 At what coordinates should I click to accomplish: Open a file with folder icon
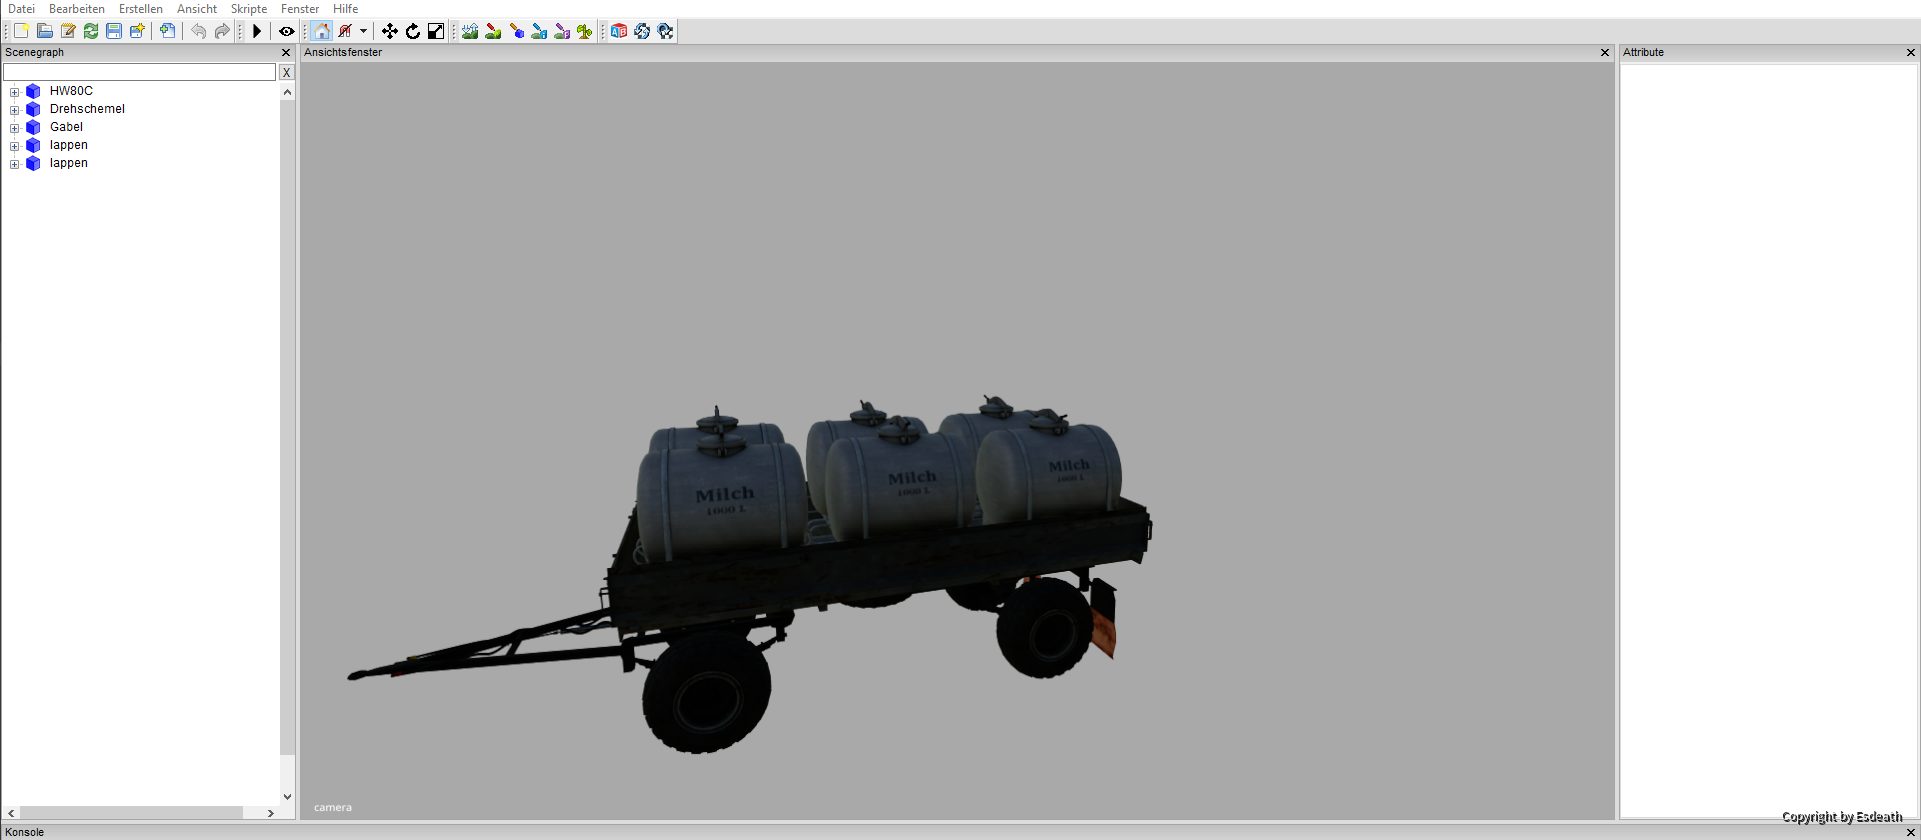[x=45, y=31]
